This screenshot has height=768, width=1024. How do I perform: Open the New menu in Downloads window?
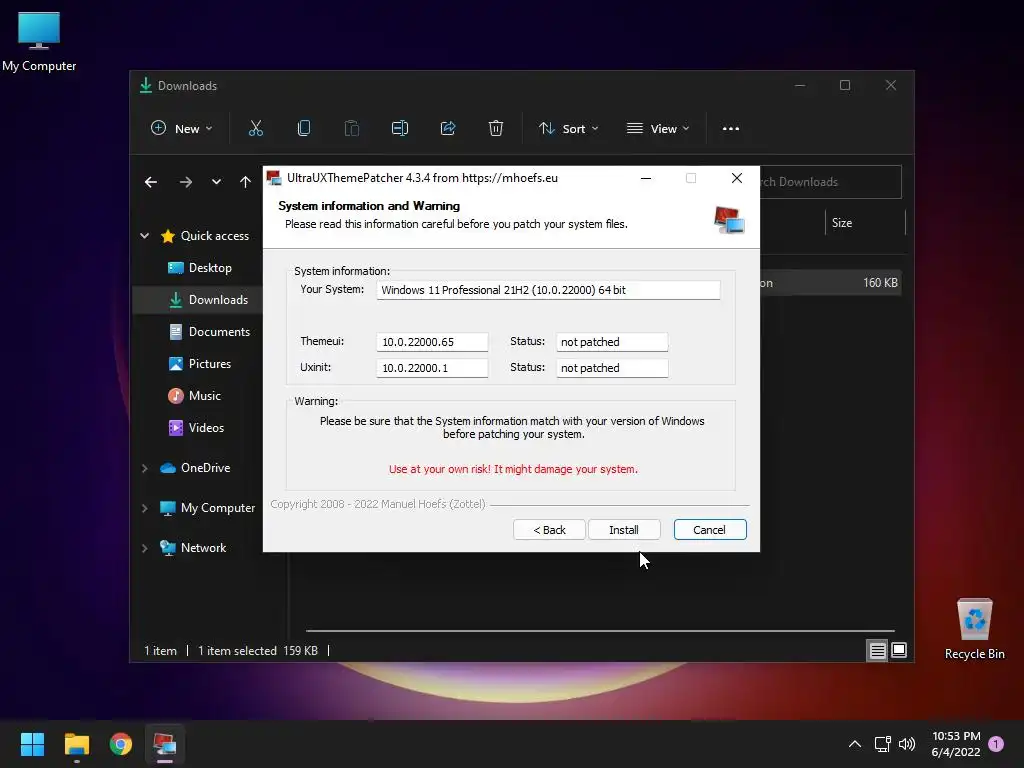tap(182, 129)
